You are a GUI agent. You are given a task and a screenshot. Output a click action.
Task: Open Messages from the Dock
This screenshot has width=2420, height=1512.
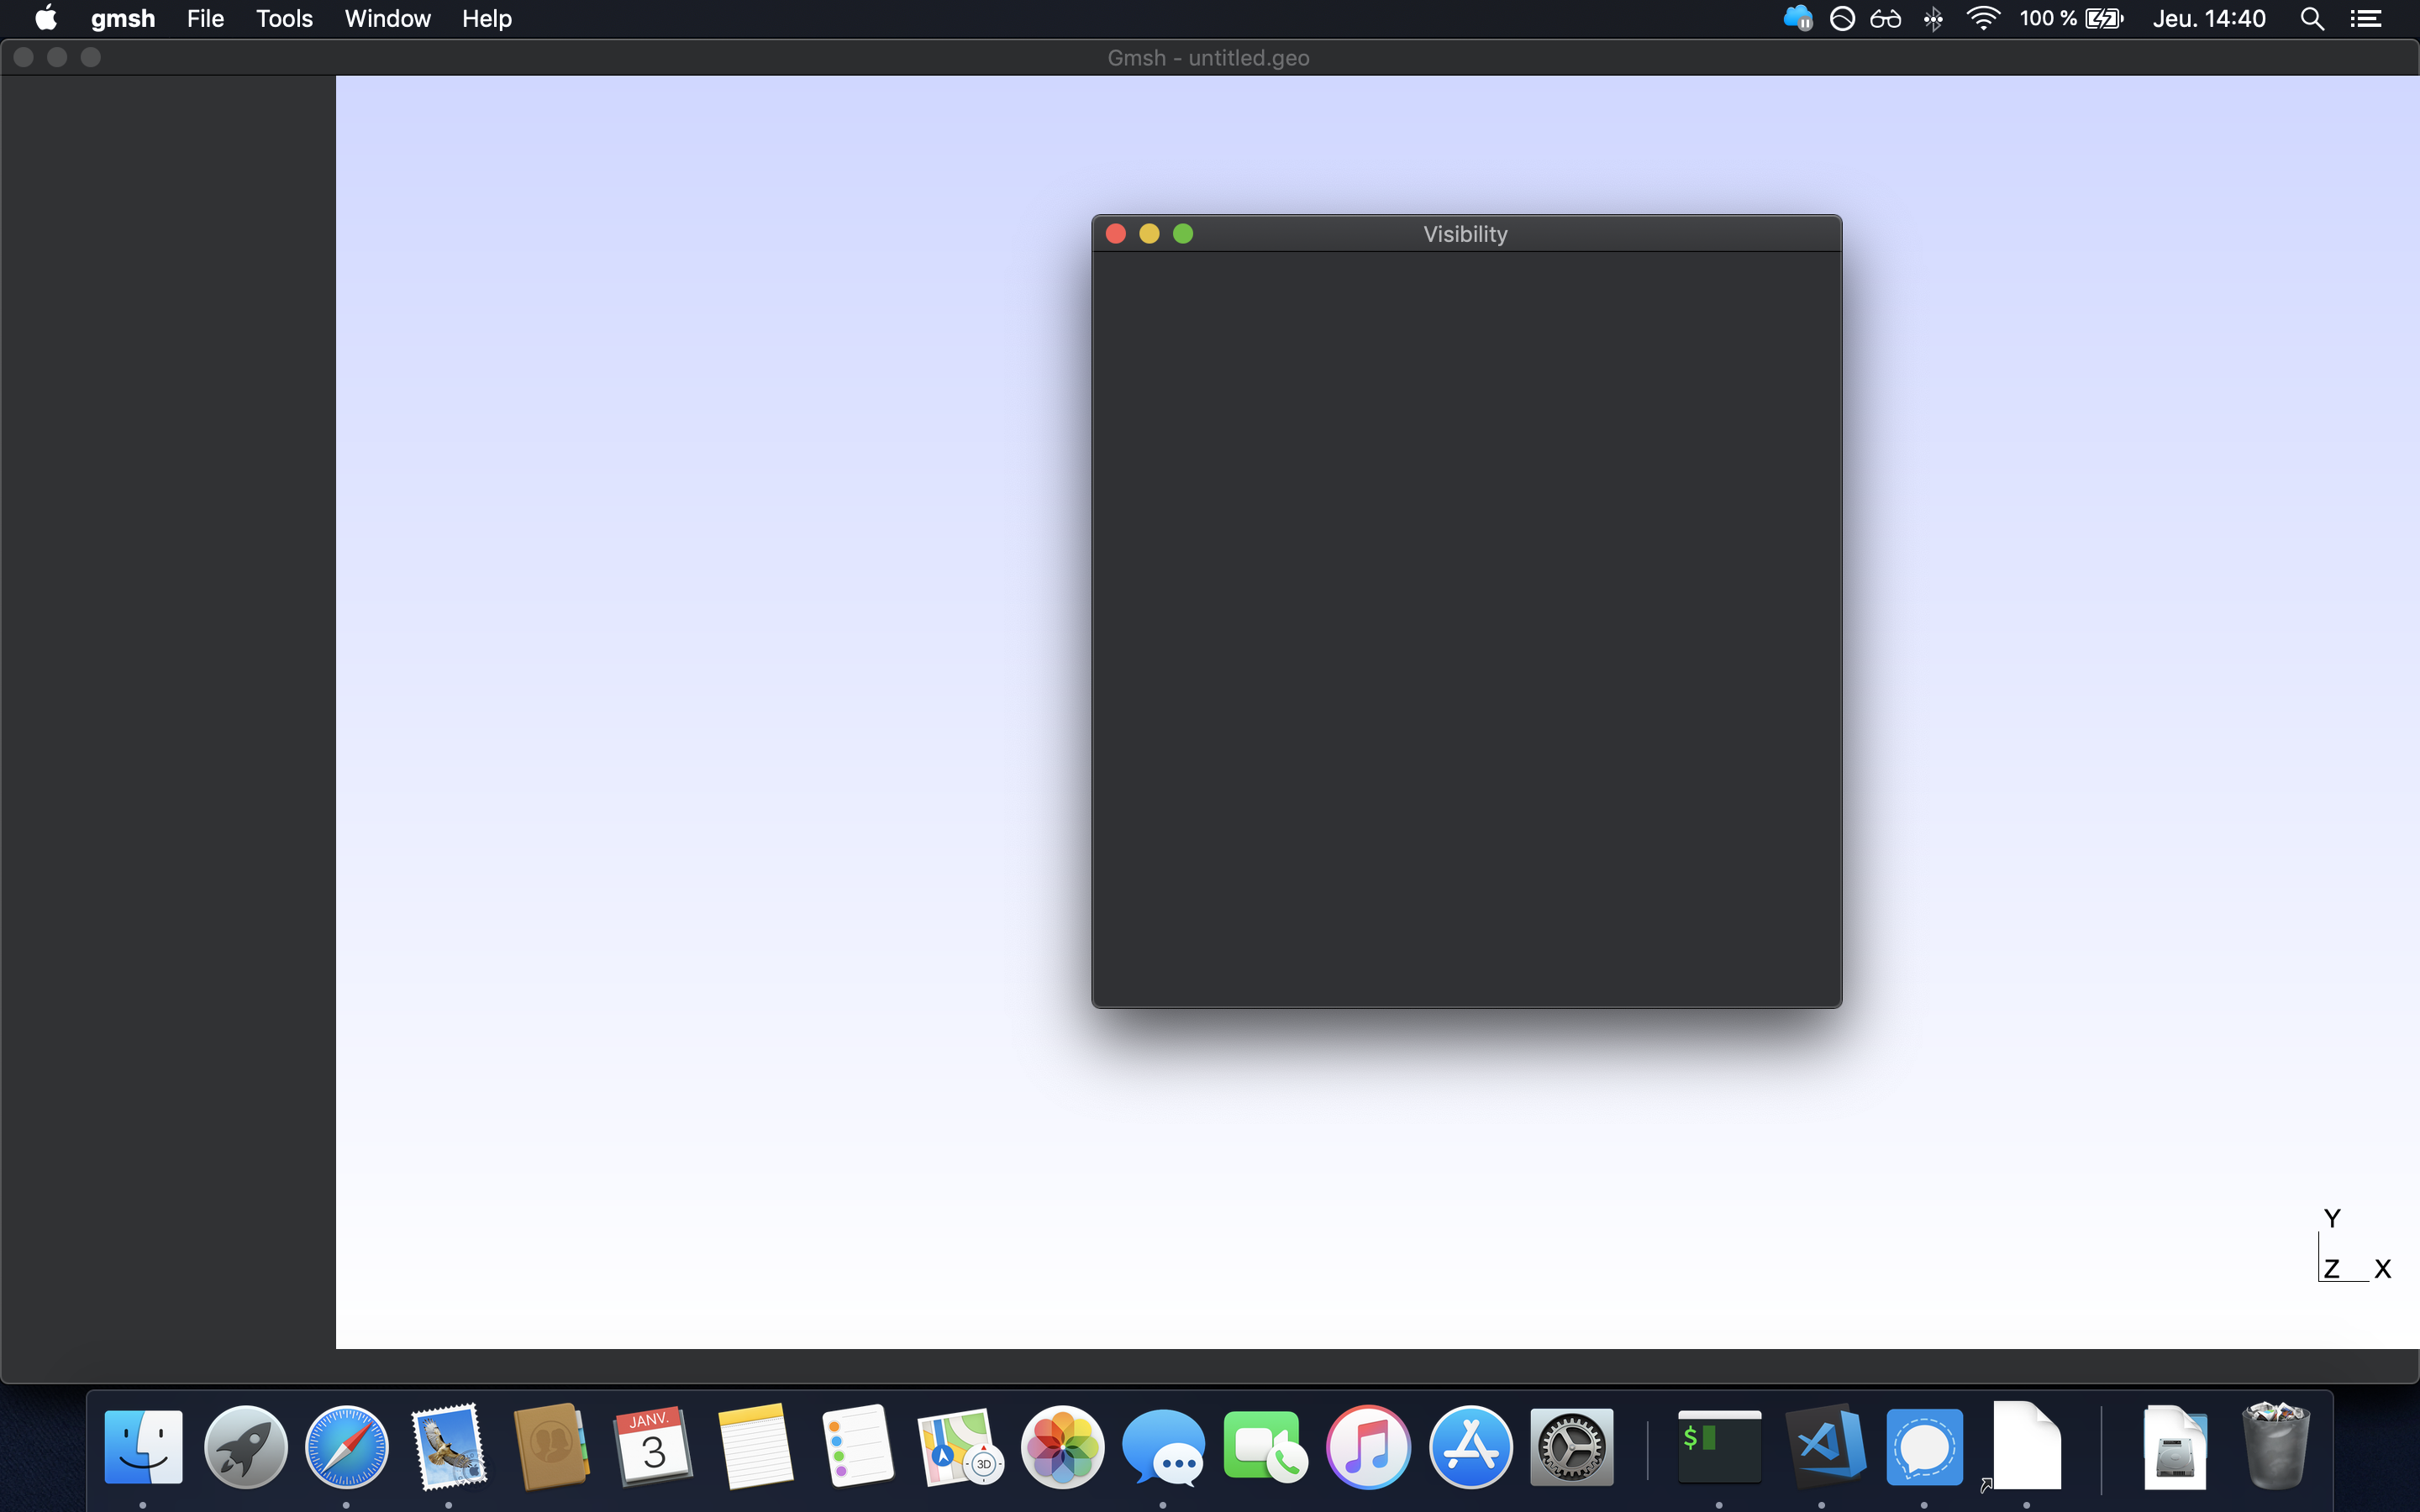point(1163,1447)
